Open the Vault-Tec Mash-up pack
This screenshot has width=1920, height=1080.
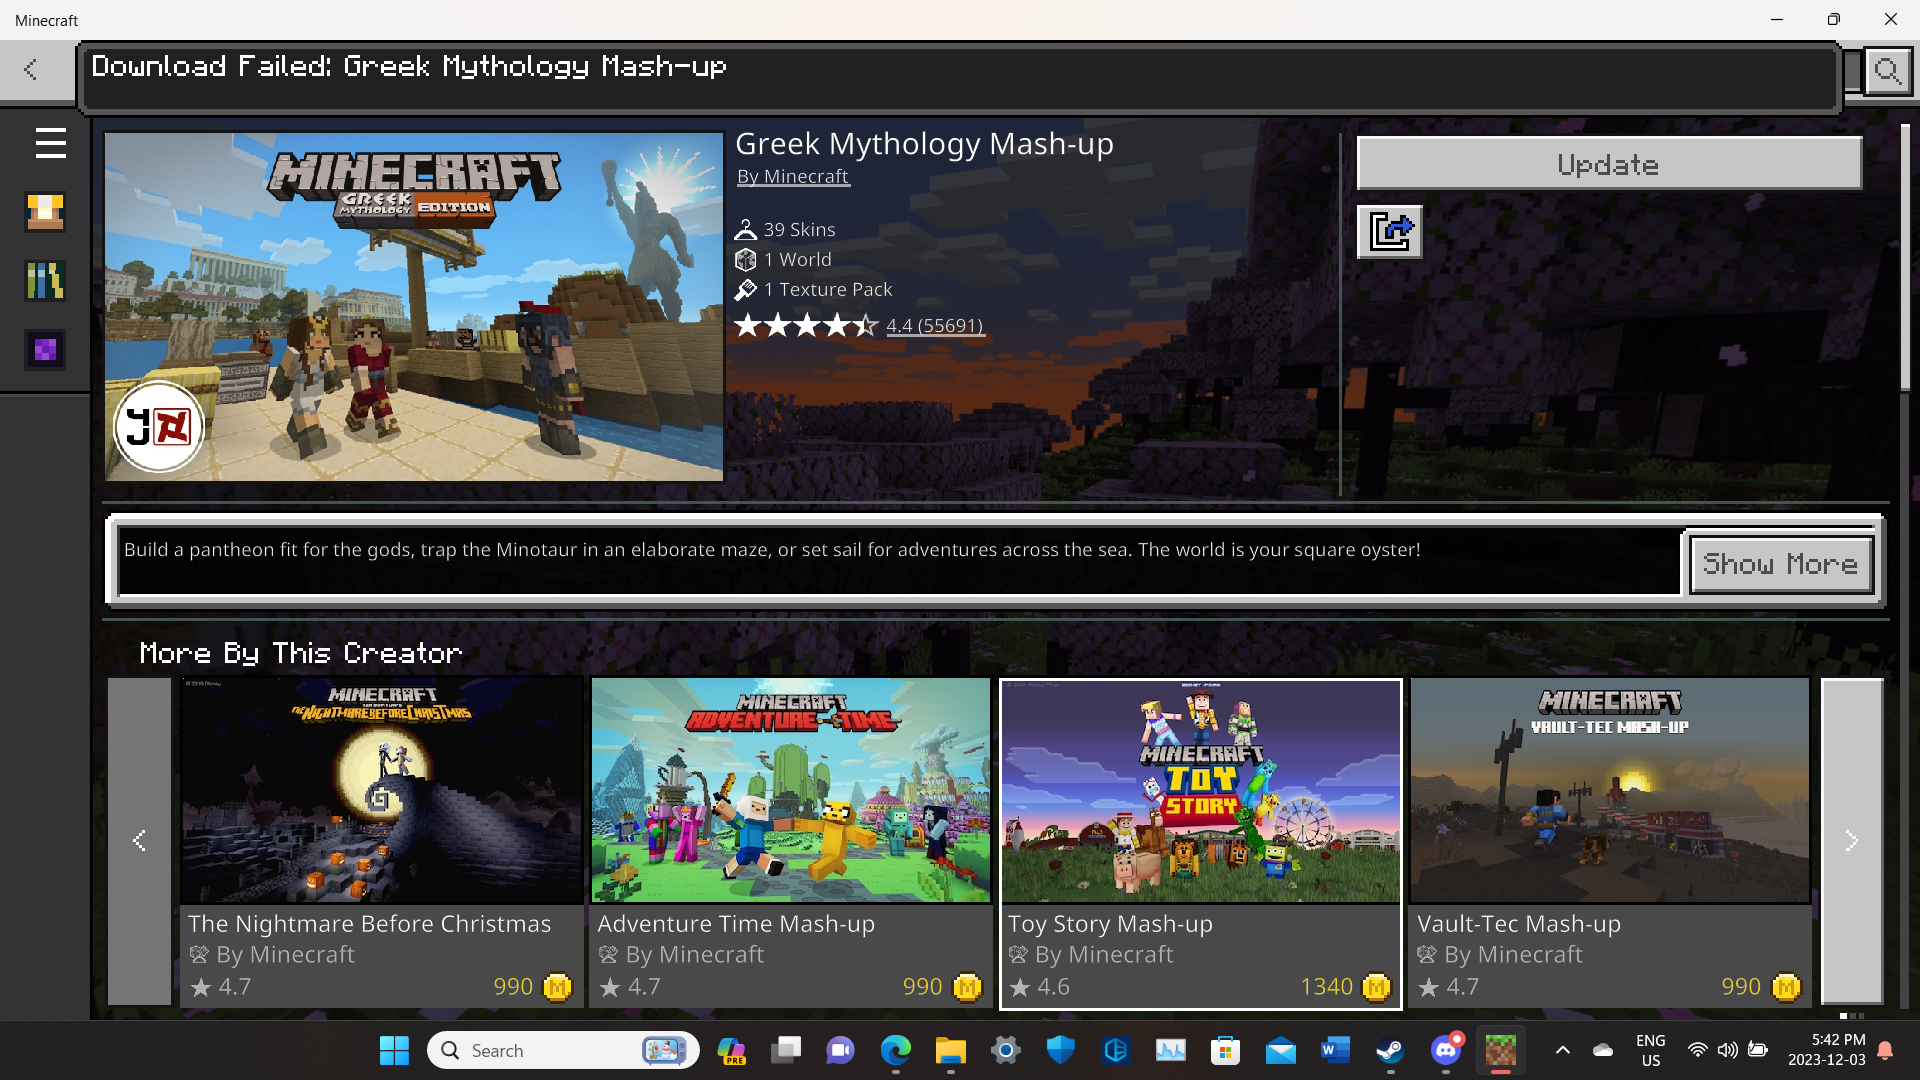(1609, 840)
